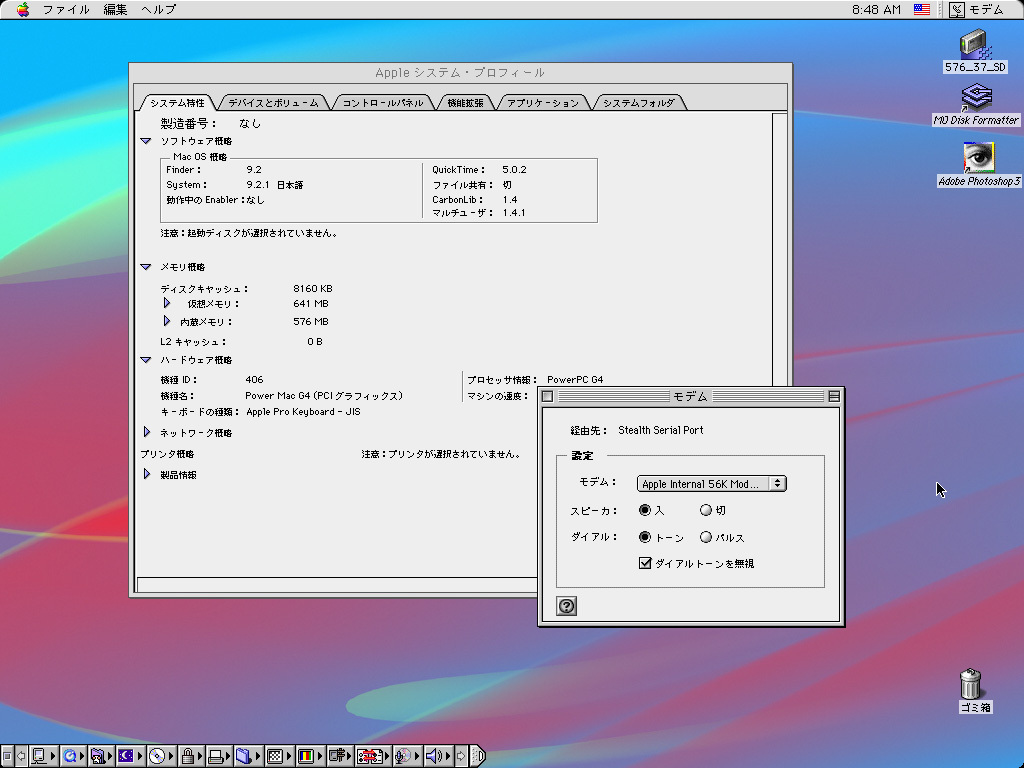Viewport: 1024px width, 768px height.
Task: Uncheck ダイアルトーンを無視 checkbox
Action: [x=645, y=564]
